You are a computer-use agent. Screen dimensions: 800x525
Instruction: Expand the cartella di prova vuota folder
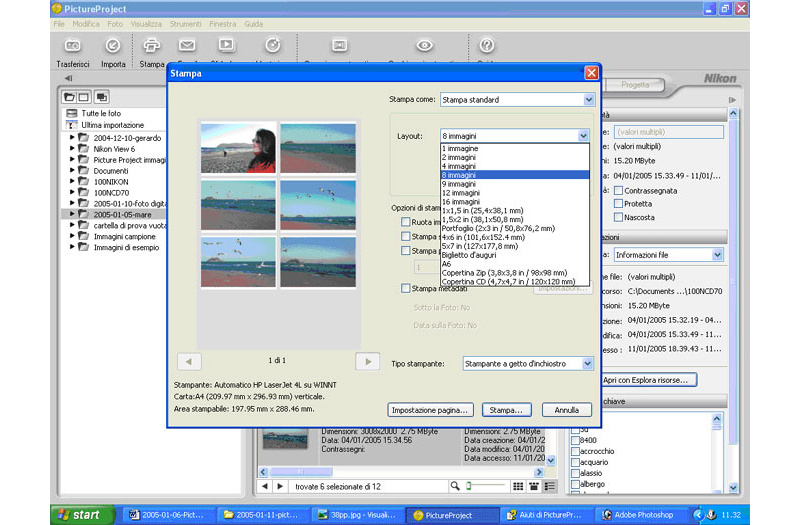point(72,225)
